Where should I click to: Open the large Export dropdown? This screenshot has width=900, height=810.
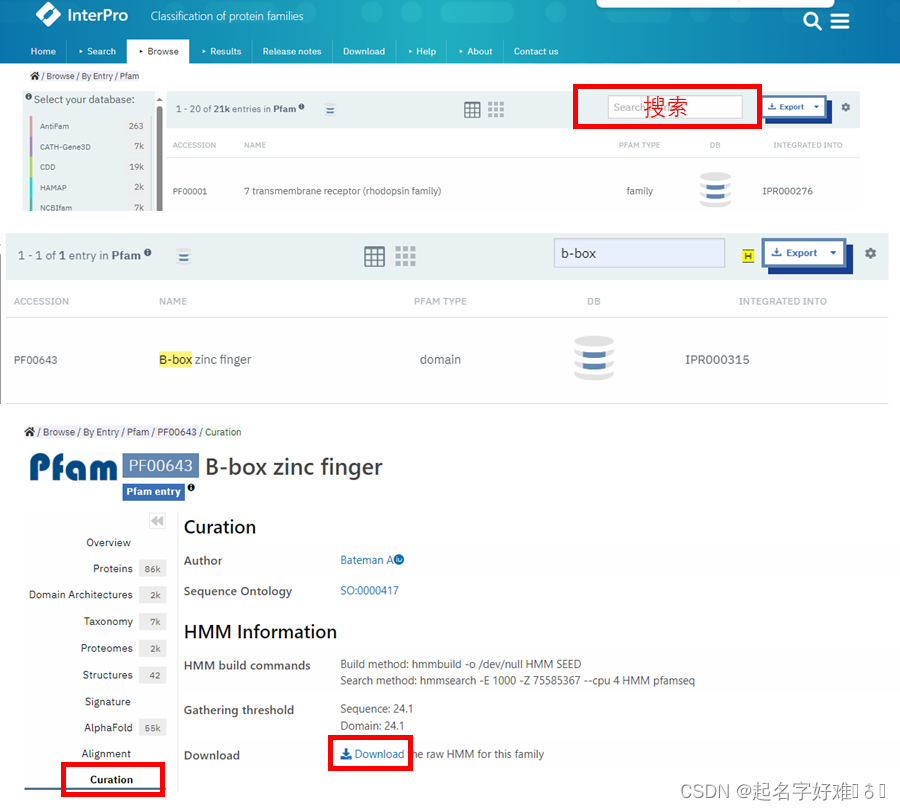coord(804,253)
